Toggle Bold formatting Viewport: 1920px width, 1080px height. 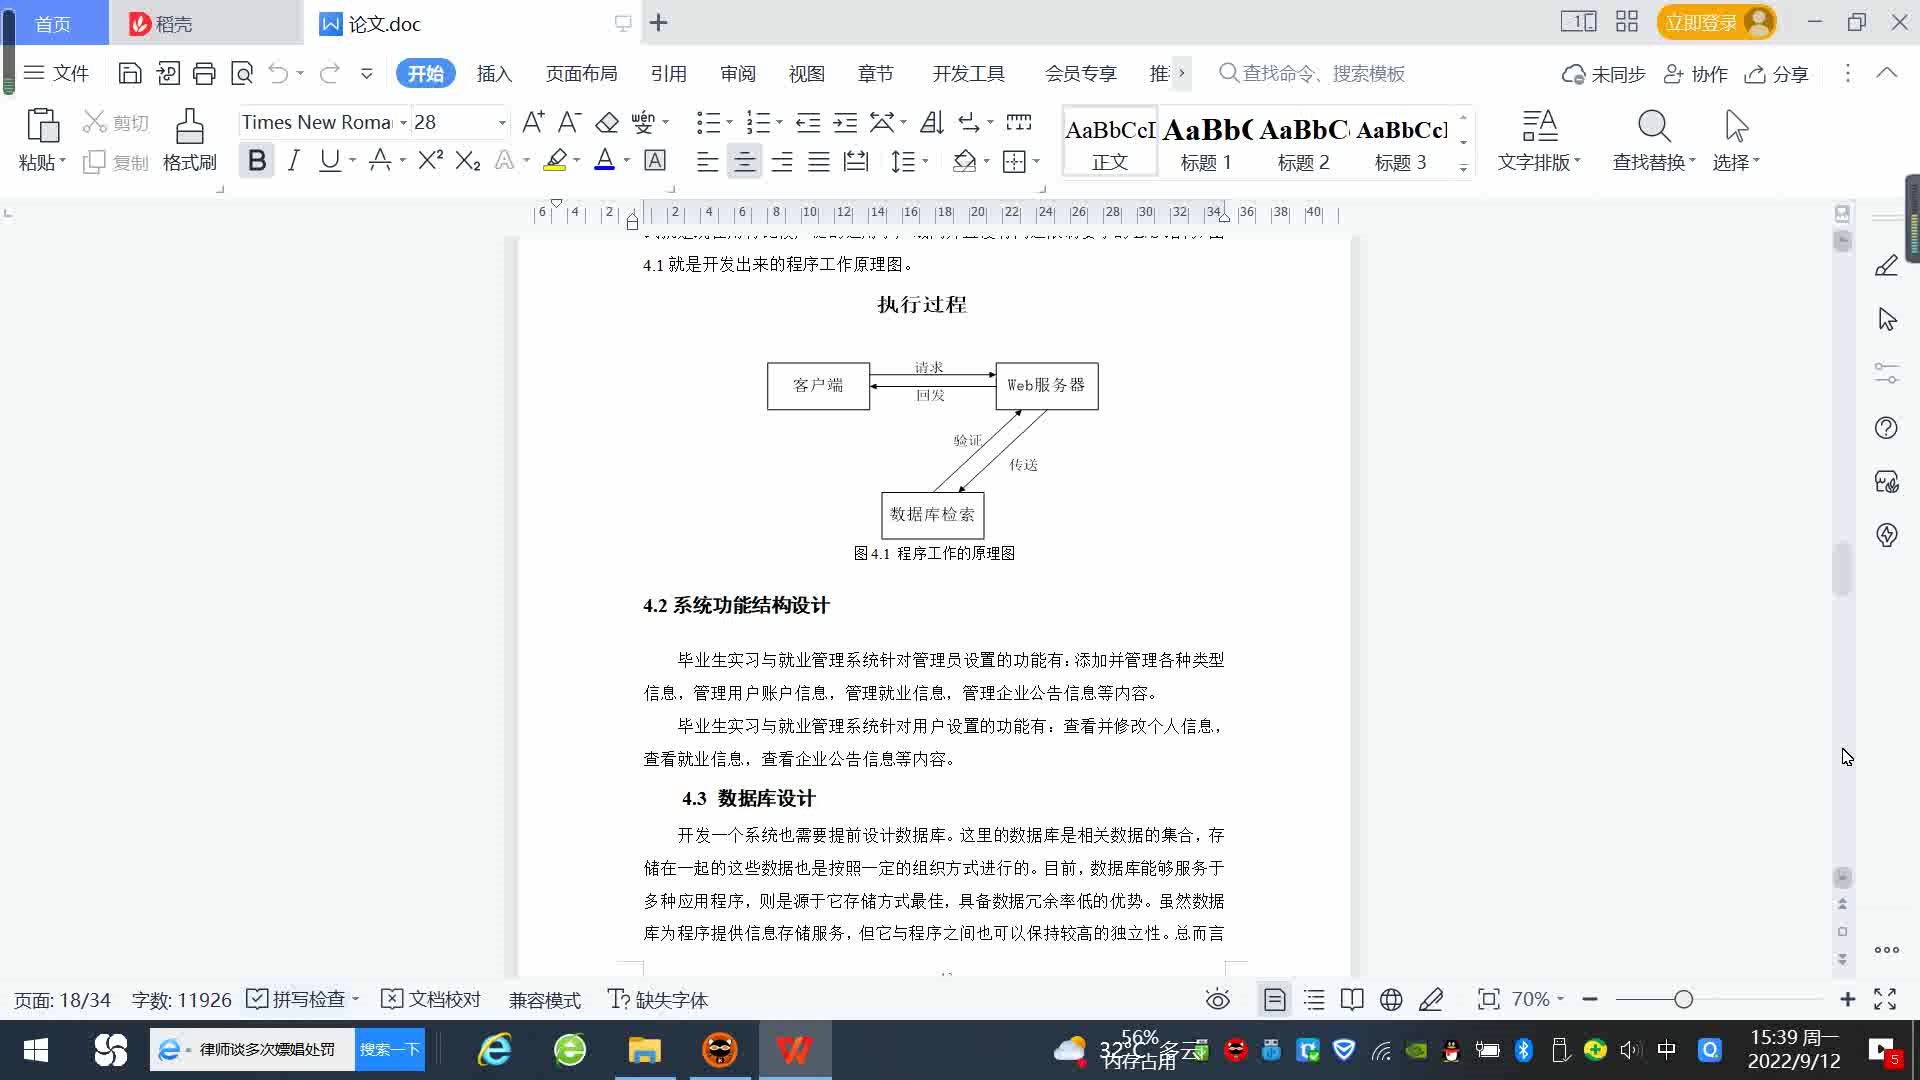tap(257, 160)
